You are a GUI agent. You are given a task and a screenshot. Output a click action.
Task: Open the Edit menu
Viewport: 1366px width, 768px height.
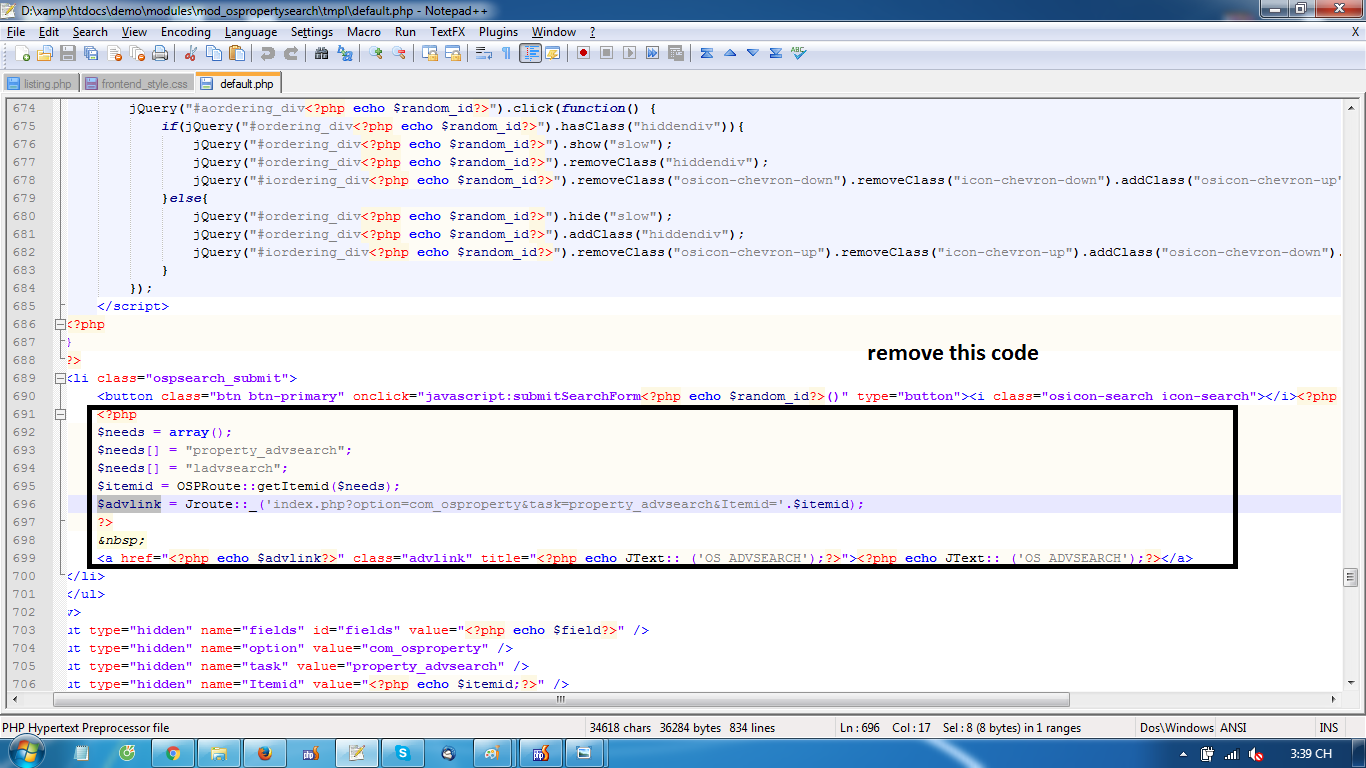(x=49, y=32)
